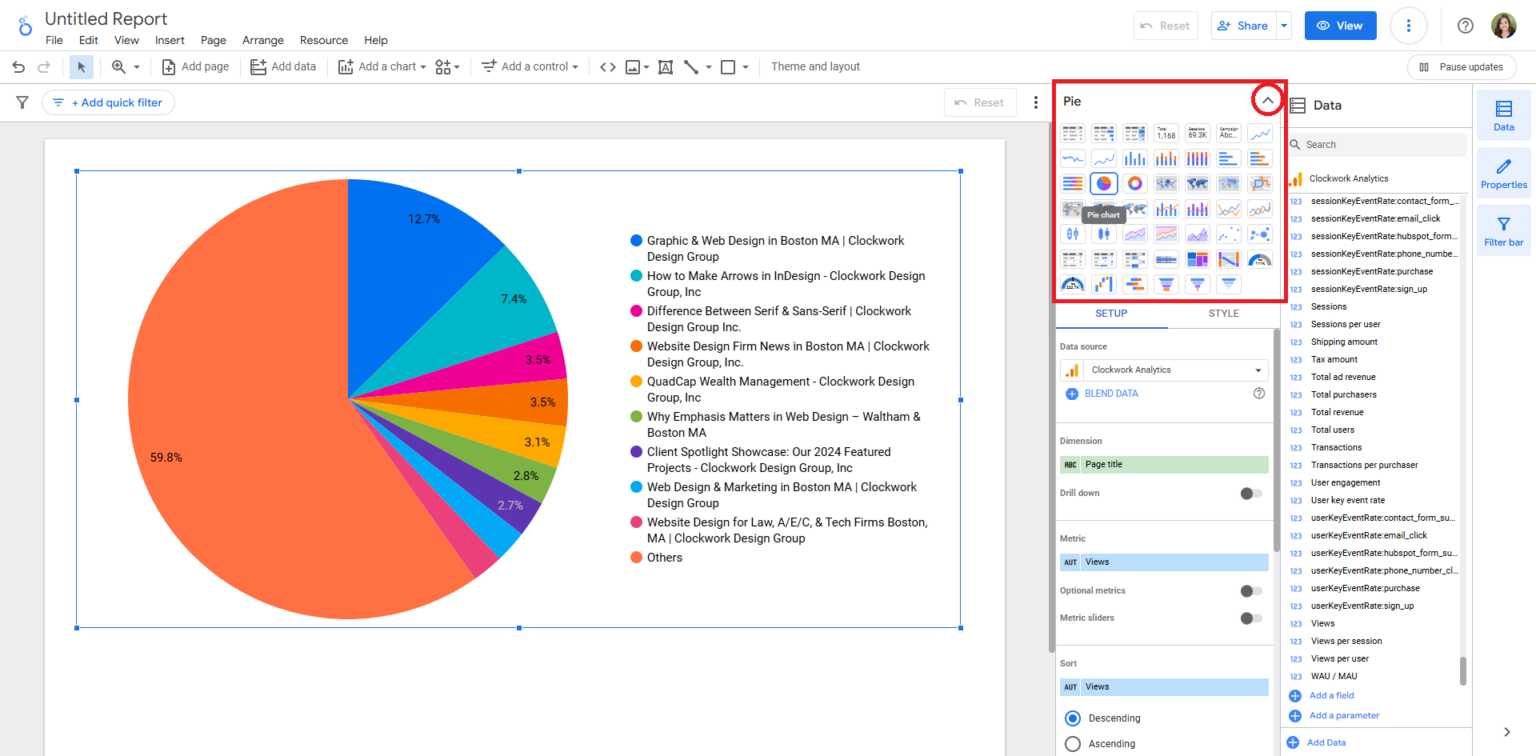Select the Text box tool in the toolbar

666,66
